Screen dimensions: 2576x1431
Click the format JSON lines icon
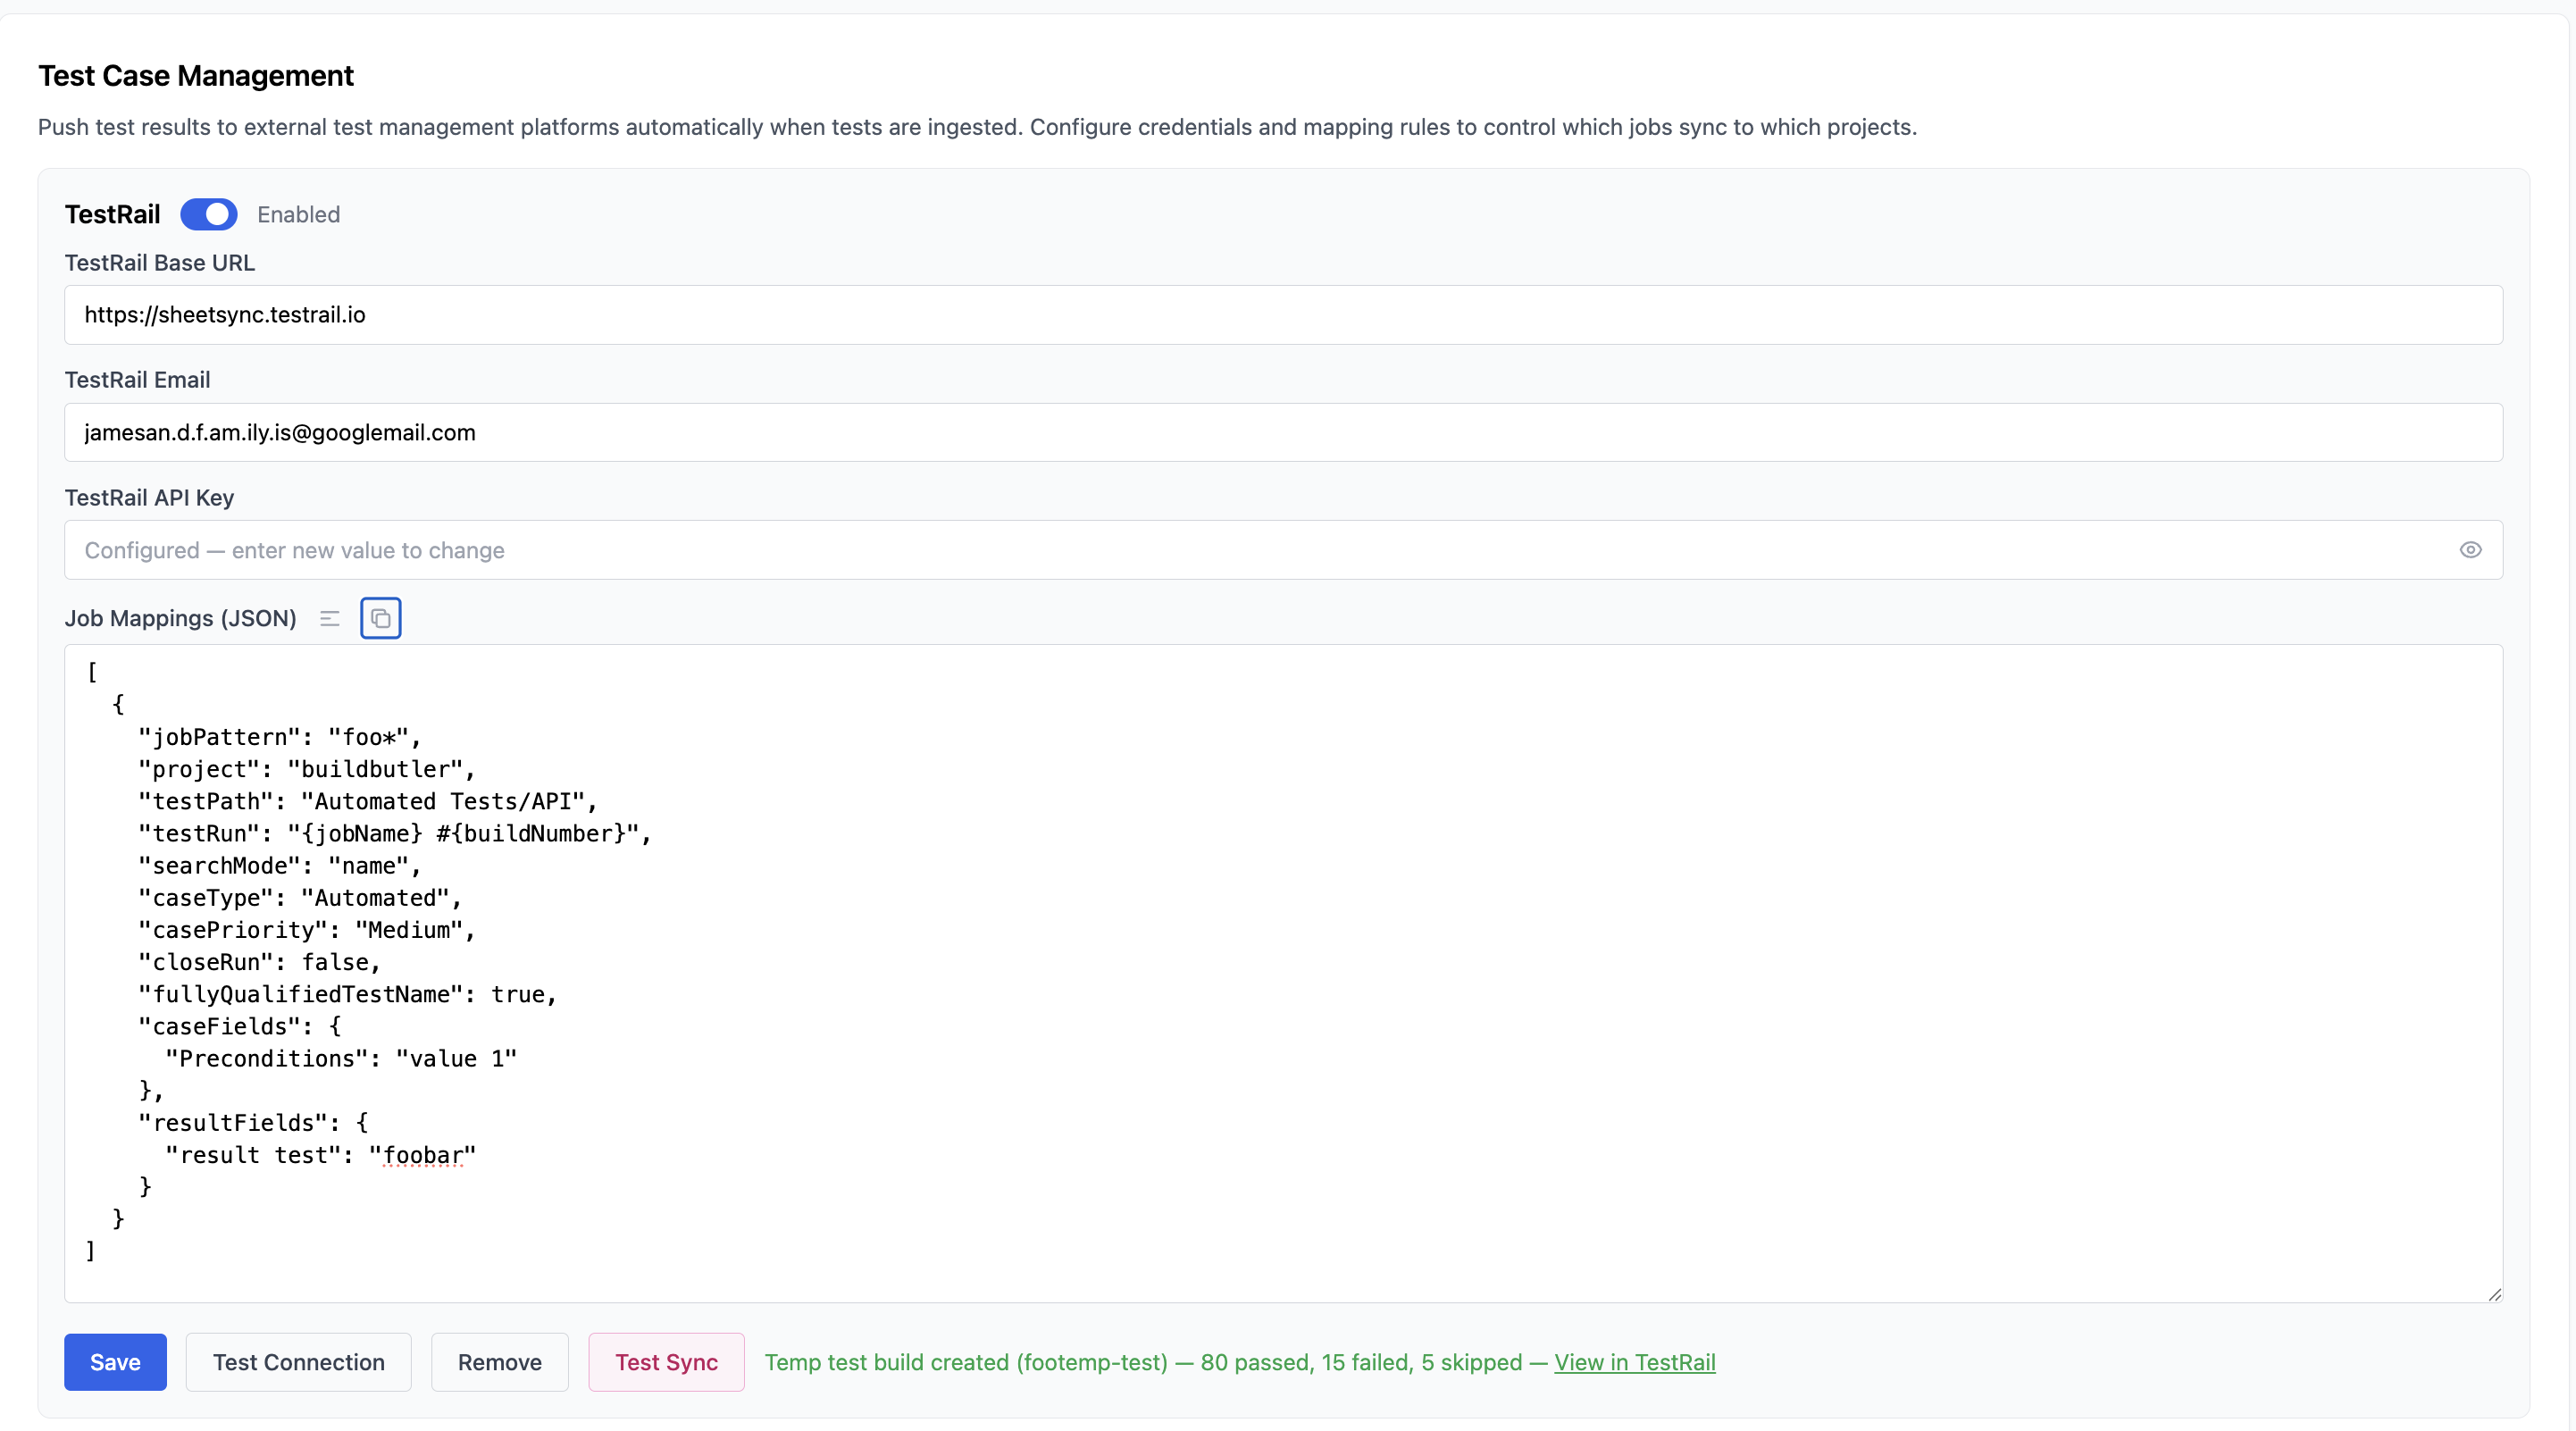pyautogui.click(x=330, y=618)
